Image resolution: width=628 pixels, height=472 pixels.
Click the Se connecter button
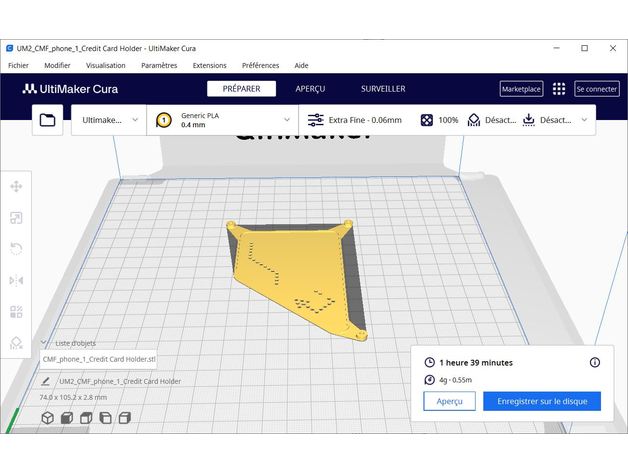pos(596,89)
